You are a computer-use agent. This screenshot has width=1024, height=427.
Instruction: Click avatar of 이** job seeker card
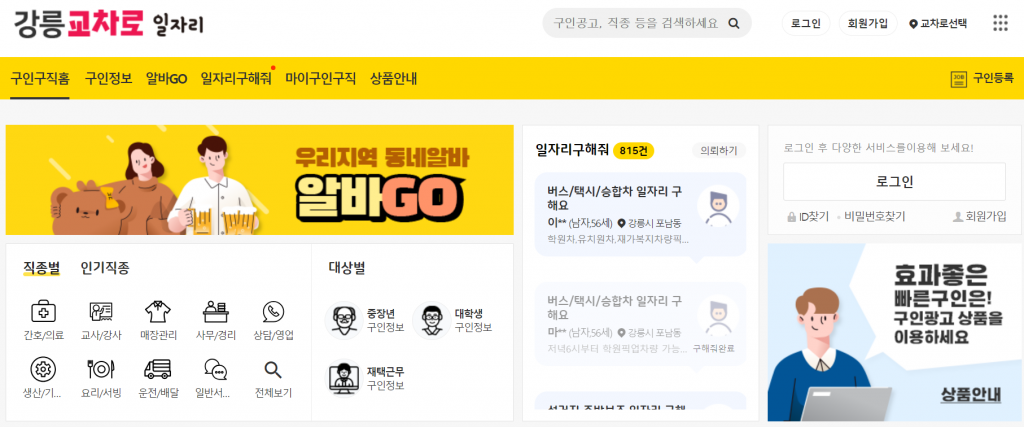718,206
